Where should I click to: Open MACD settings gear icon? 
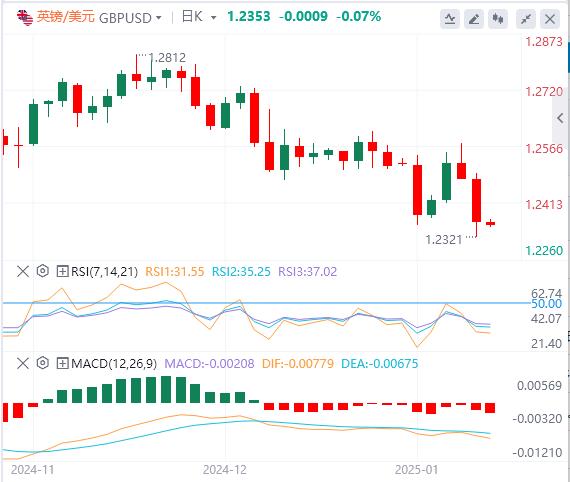43,363
